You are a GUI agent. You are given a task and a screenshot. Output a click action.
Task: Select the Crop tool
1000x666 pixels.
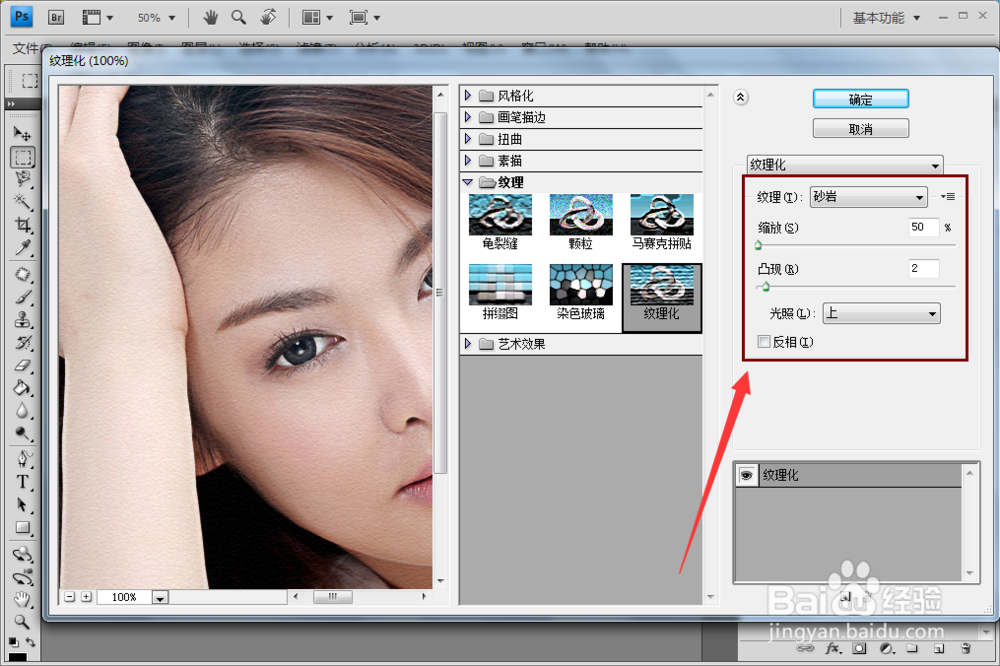pos(22,225)
